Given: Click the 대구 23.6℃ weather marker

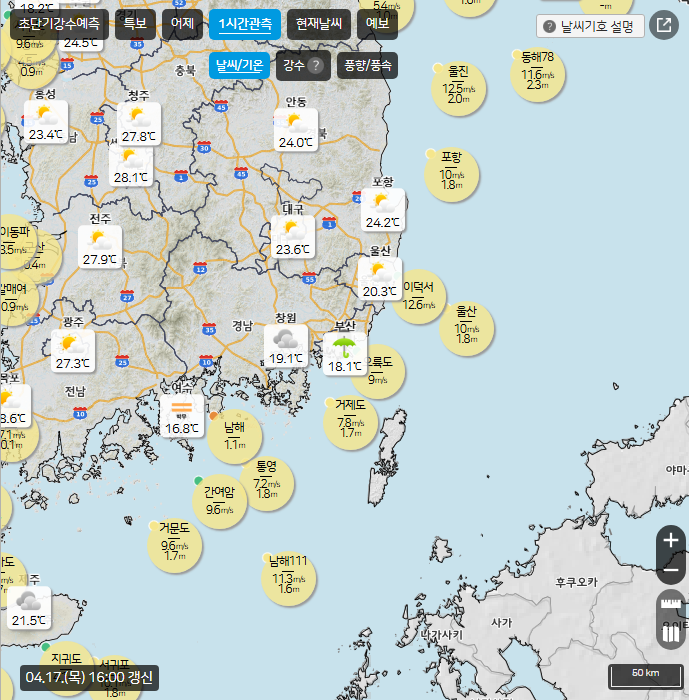Looking at the screenshot, I should (x=292, y=237).
